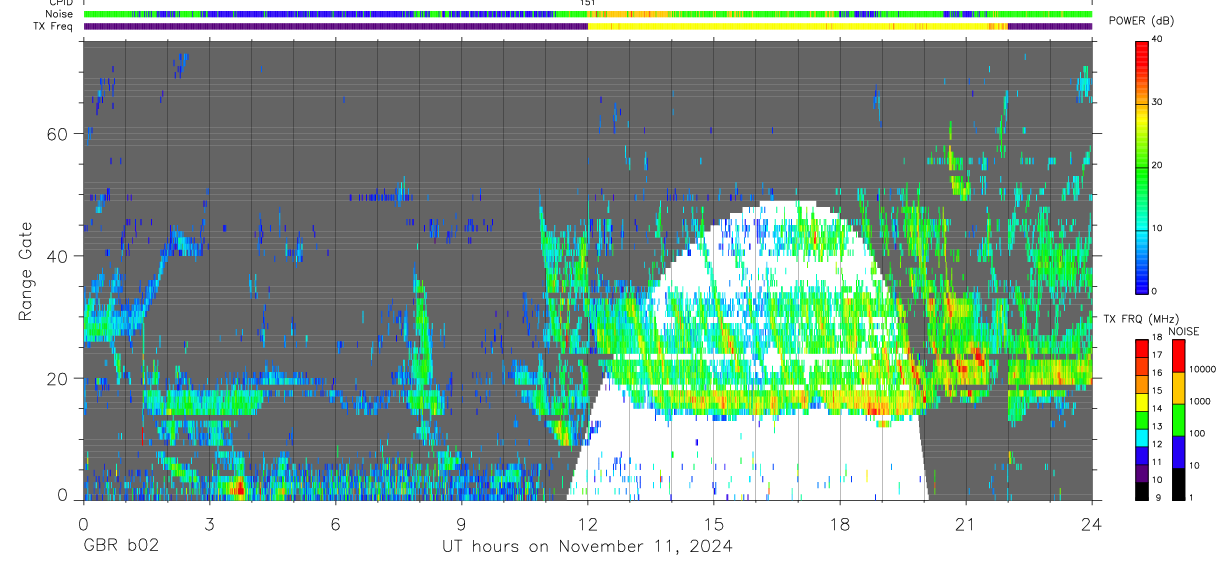Screen dimensions: 1228x567
Task: Click the Range Gate y-axis title
Action: click(x=25, y=270)
